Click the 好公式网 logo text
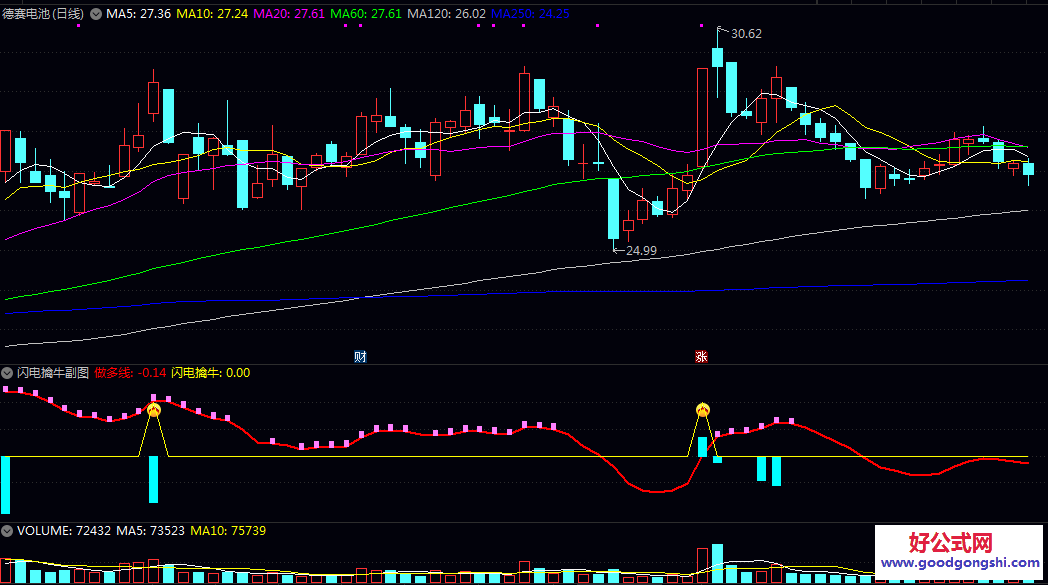 pyautogui.click(x=950, y=542)
